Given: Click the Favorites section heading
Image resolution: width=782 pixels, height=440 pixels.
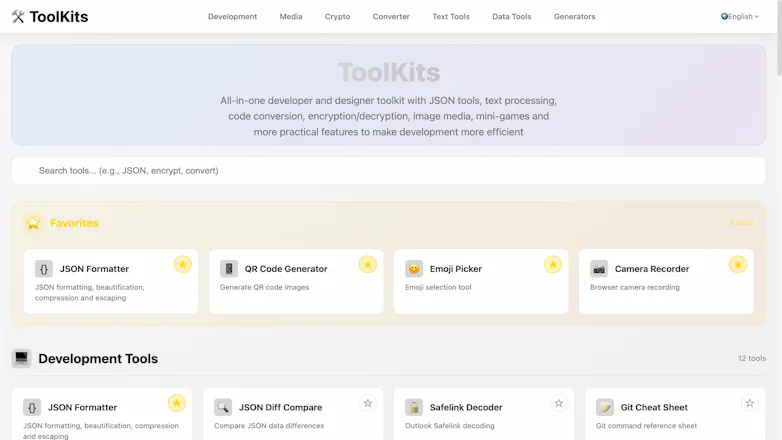Looking at the screenshot, I should coord(74,223).
